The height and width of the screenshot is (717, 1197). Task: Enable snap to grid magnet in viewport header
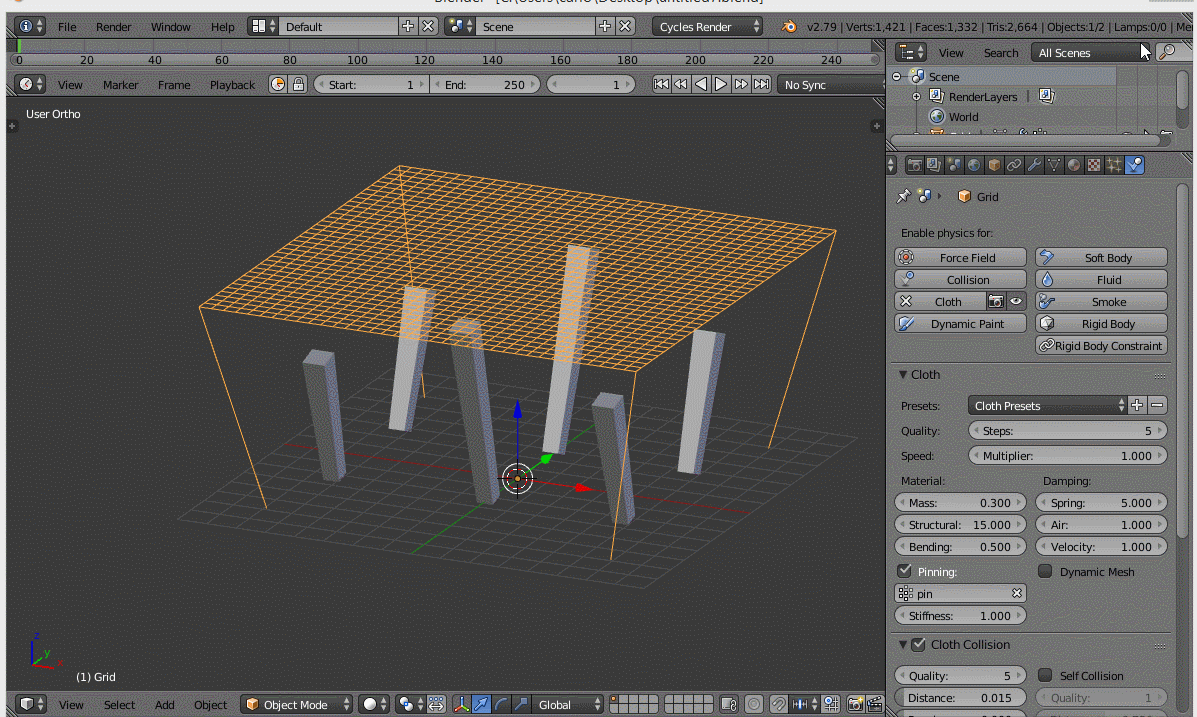(778, 705)
